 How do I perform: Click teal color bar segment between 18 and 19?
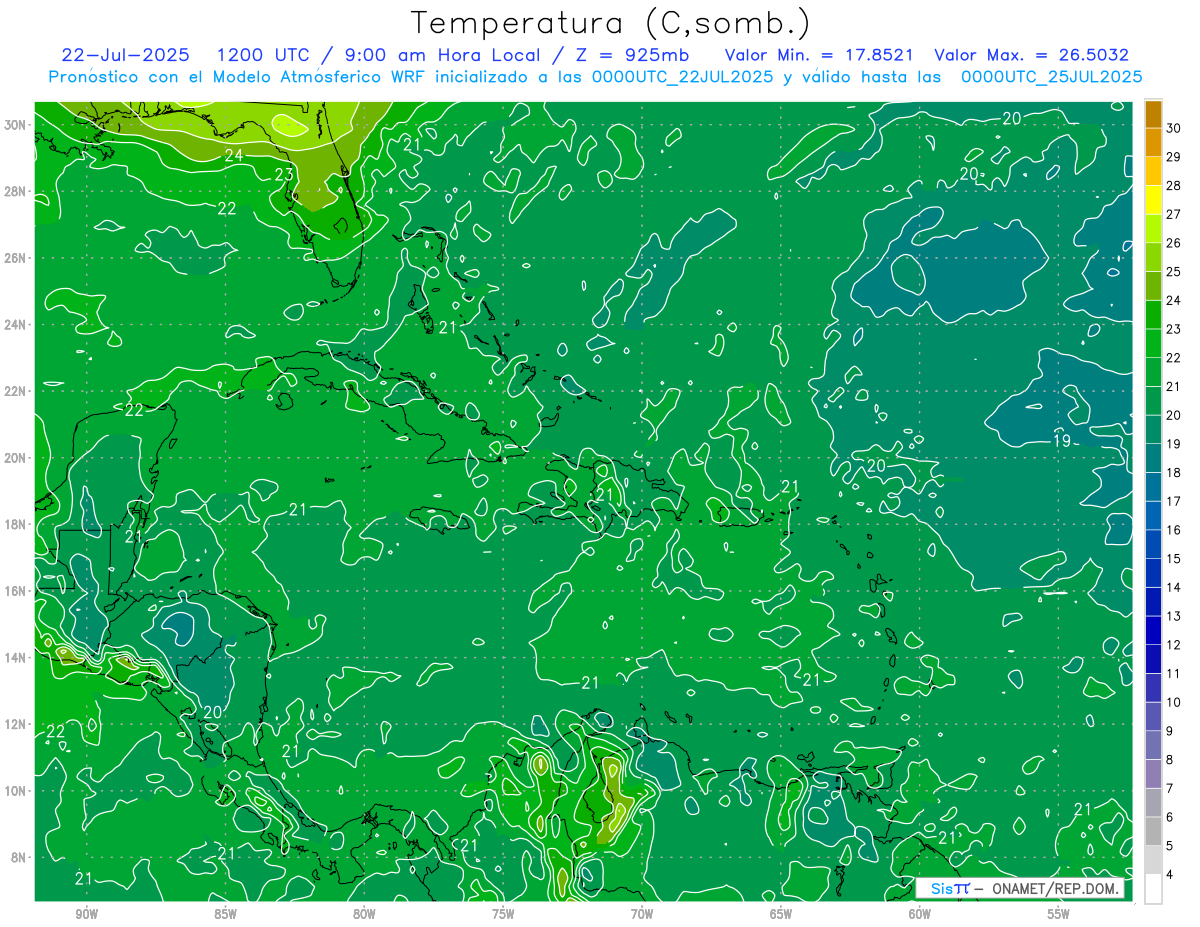tap(1153, 458)
